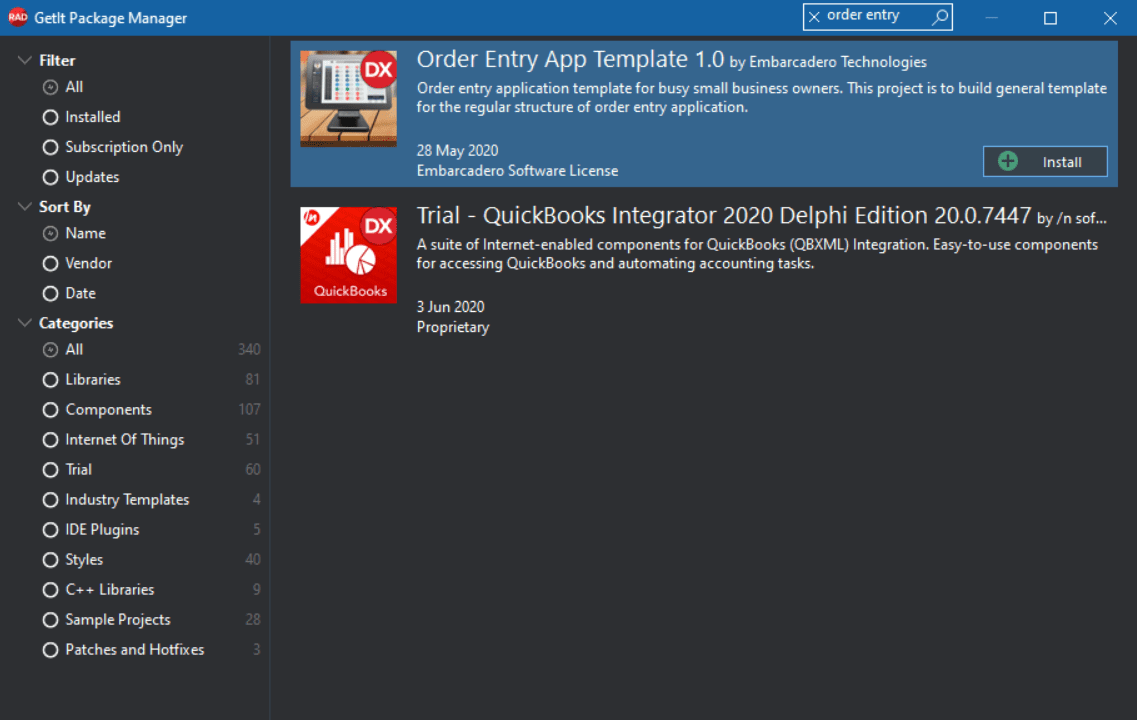
Task: Choose the Trial category
Action: click(67, 470)
